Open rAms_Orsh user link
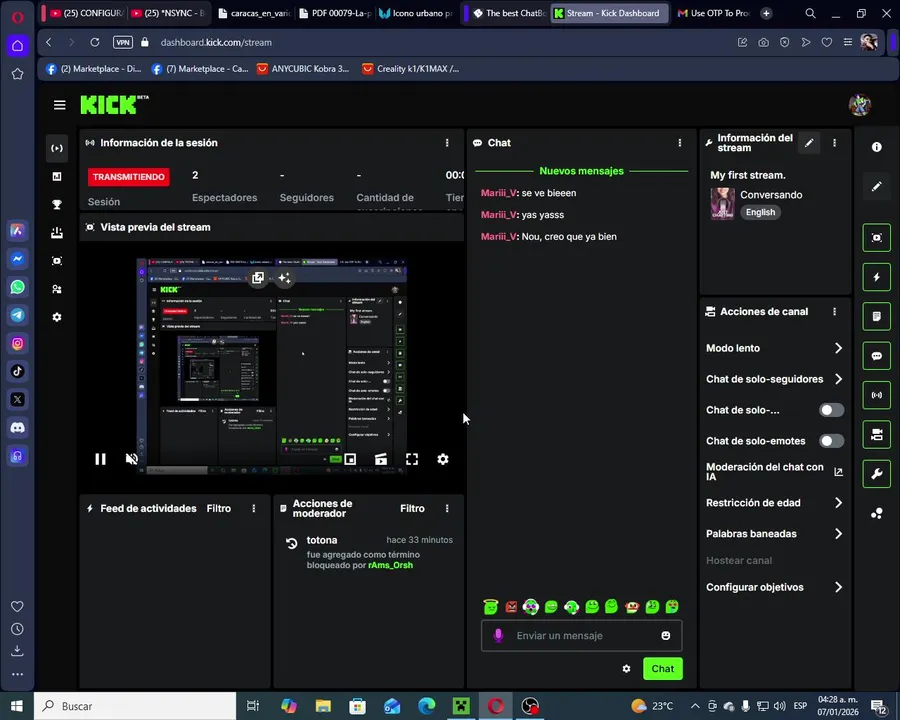This screenshot has height=720, width=900. coord(390,566)
